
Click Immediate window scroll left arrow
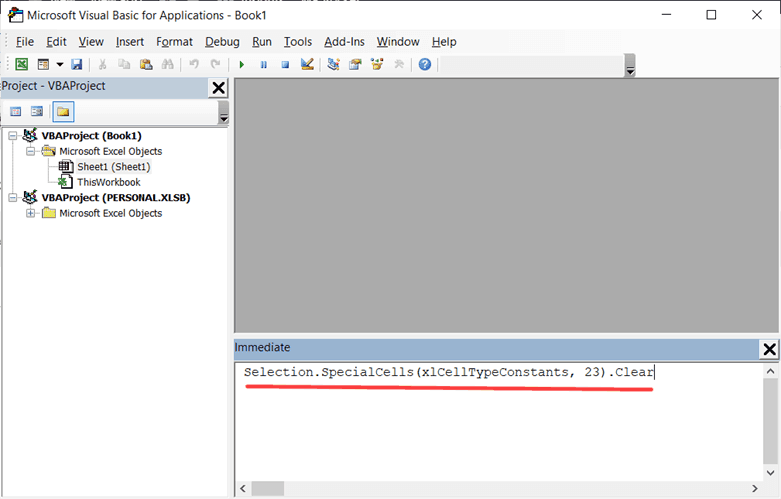click(x=243, y=489)
